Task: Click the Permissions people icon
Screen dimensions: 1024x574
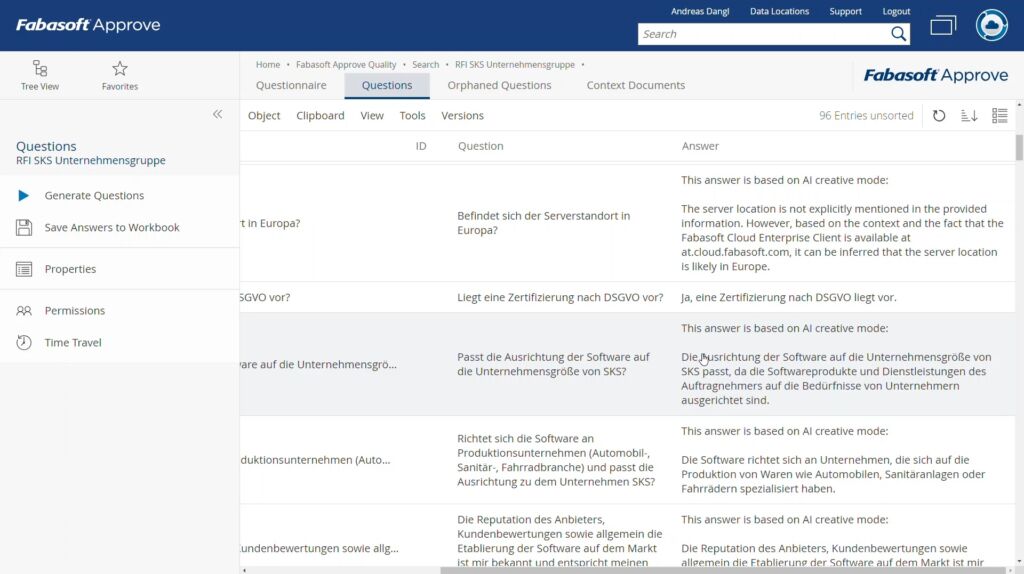Action: tap(24, 311)
